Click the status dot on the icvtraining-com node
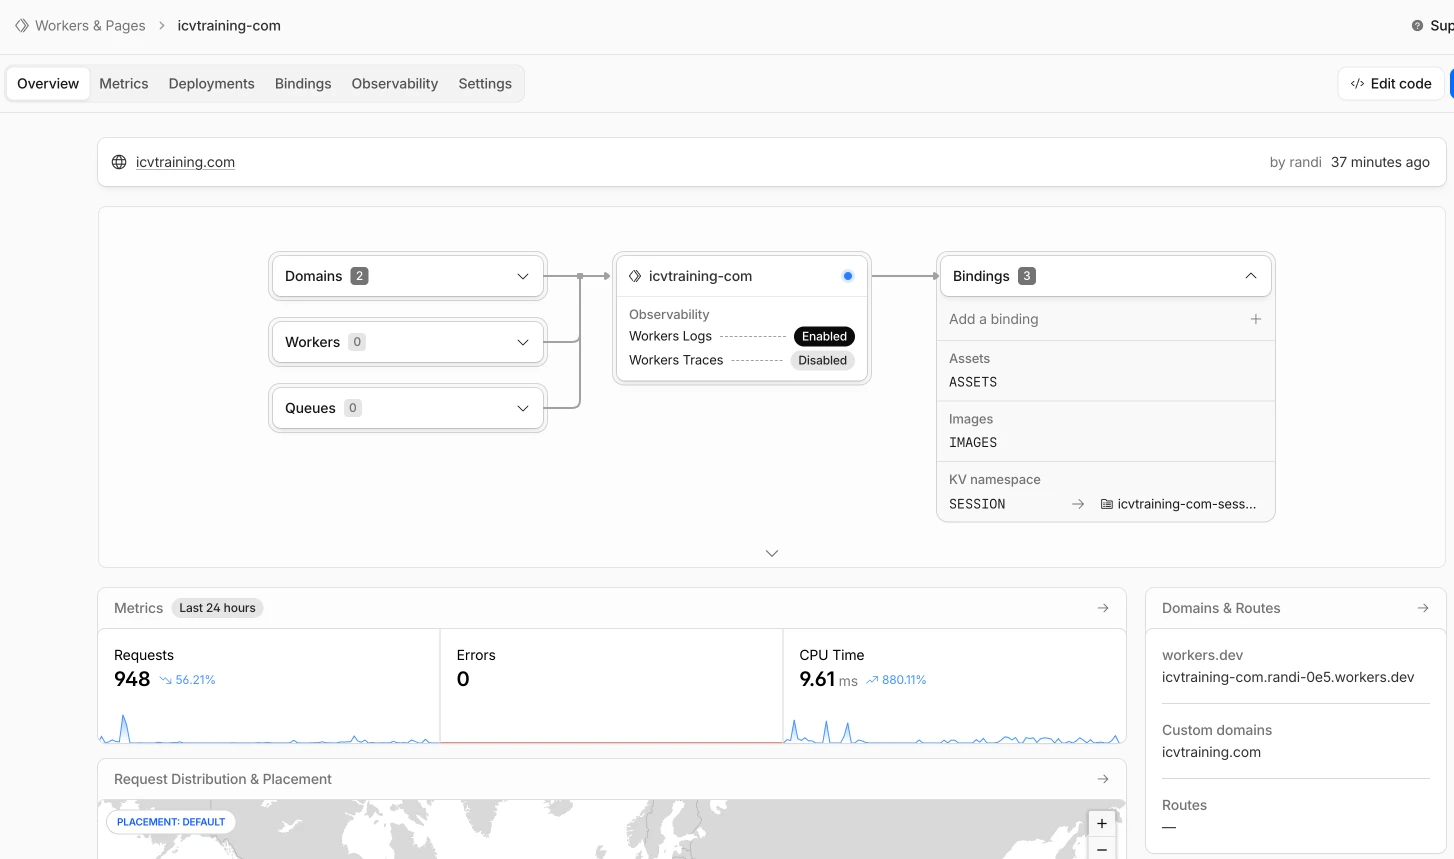Viewport: 1454px width, 859px height. coord(847,275)
